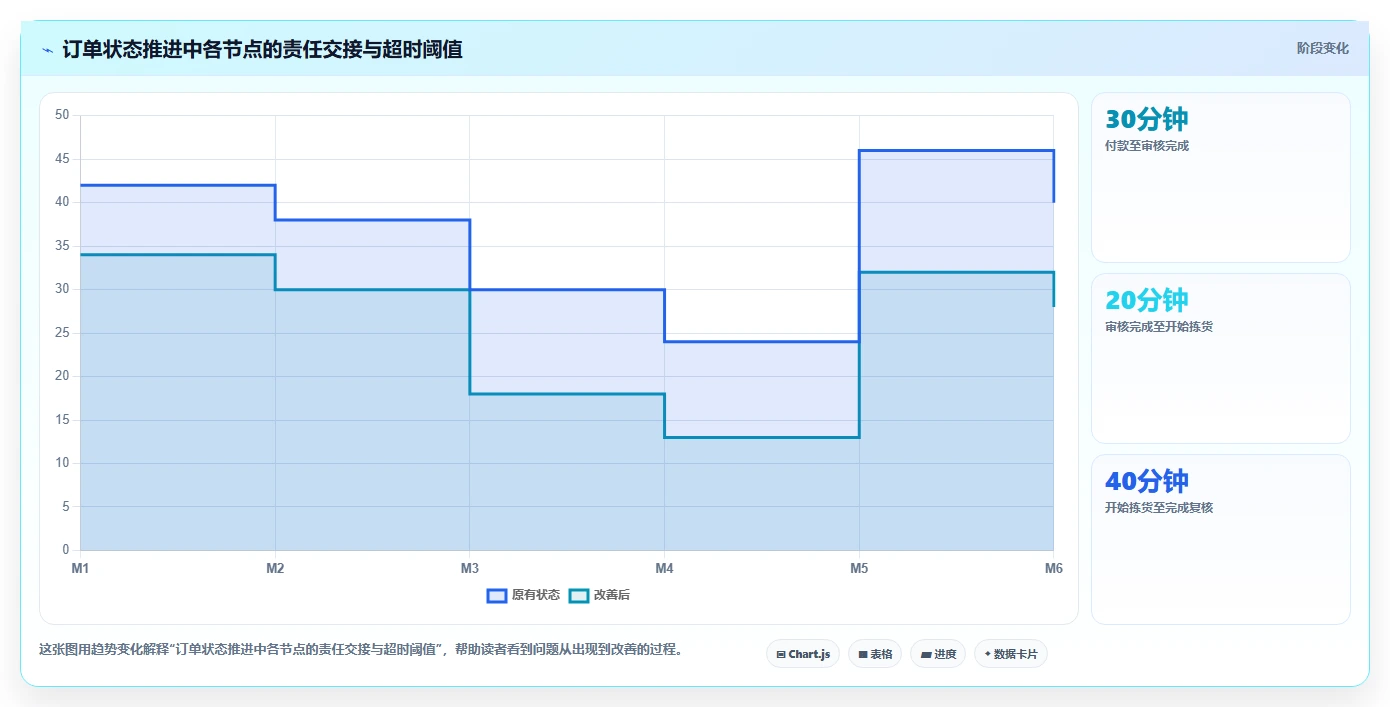Click the 订单状态推进 chart title text
Screen dimensions: 1390x707
263,49
